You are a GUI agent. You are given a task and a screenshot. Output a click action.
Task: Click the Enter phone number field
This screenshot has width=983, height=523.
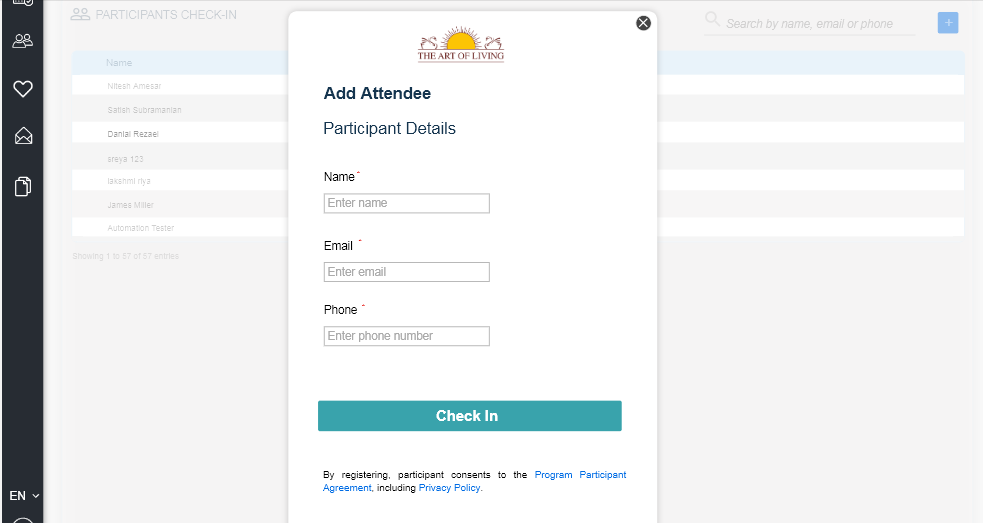click(x=406, y=336)
